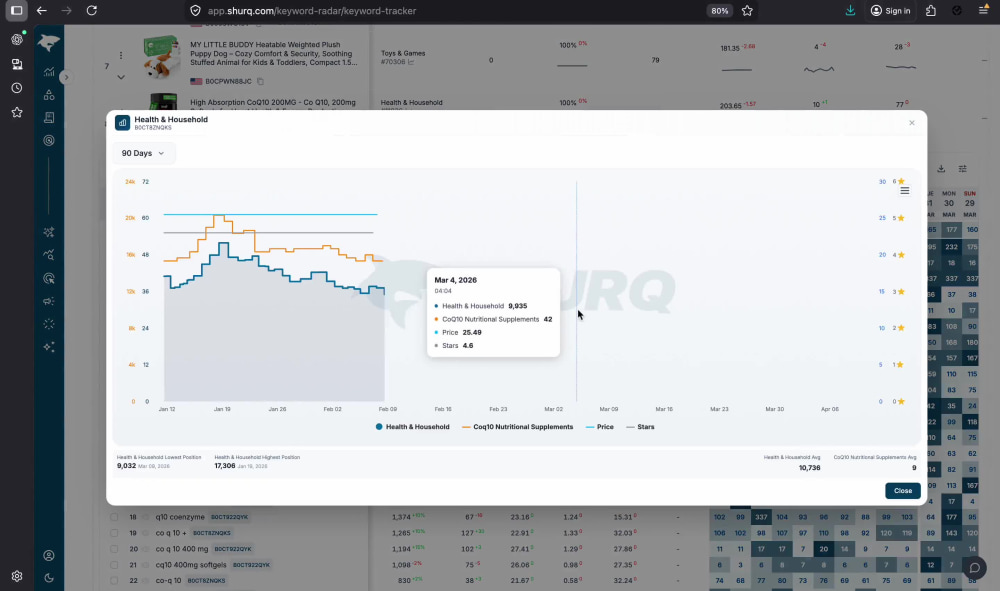Toggle dark mode moon icon

pos(49,578)
